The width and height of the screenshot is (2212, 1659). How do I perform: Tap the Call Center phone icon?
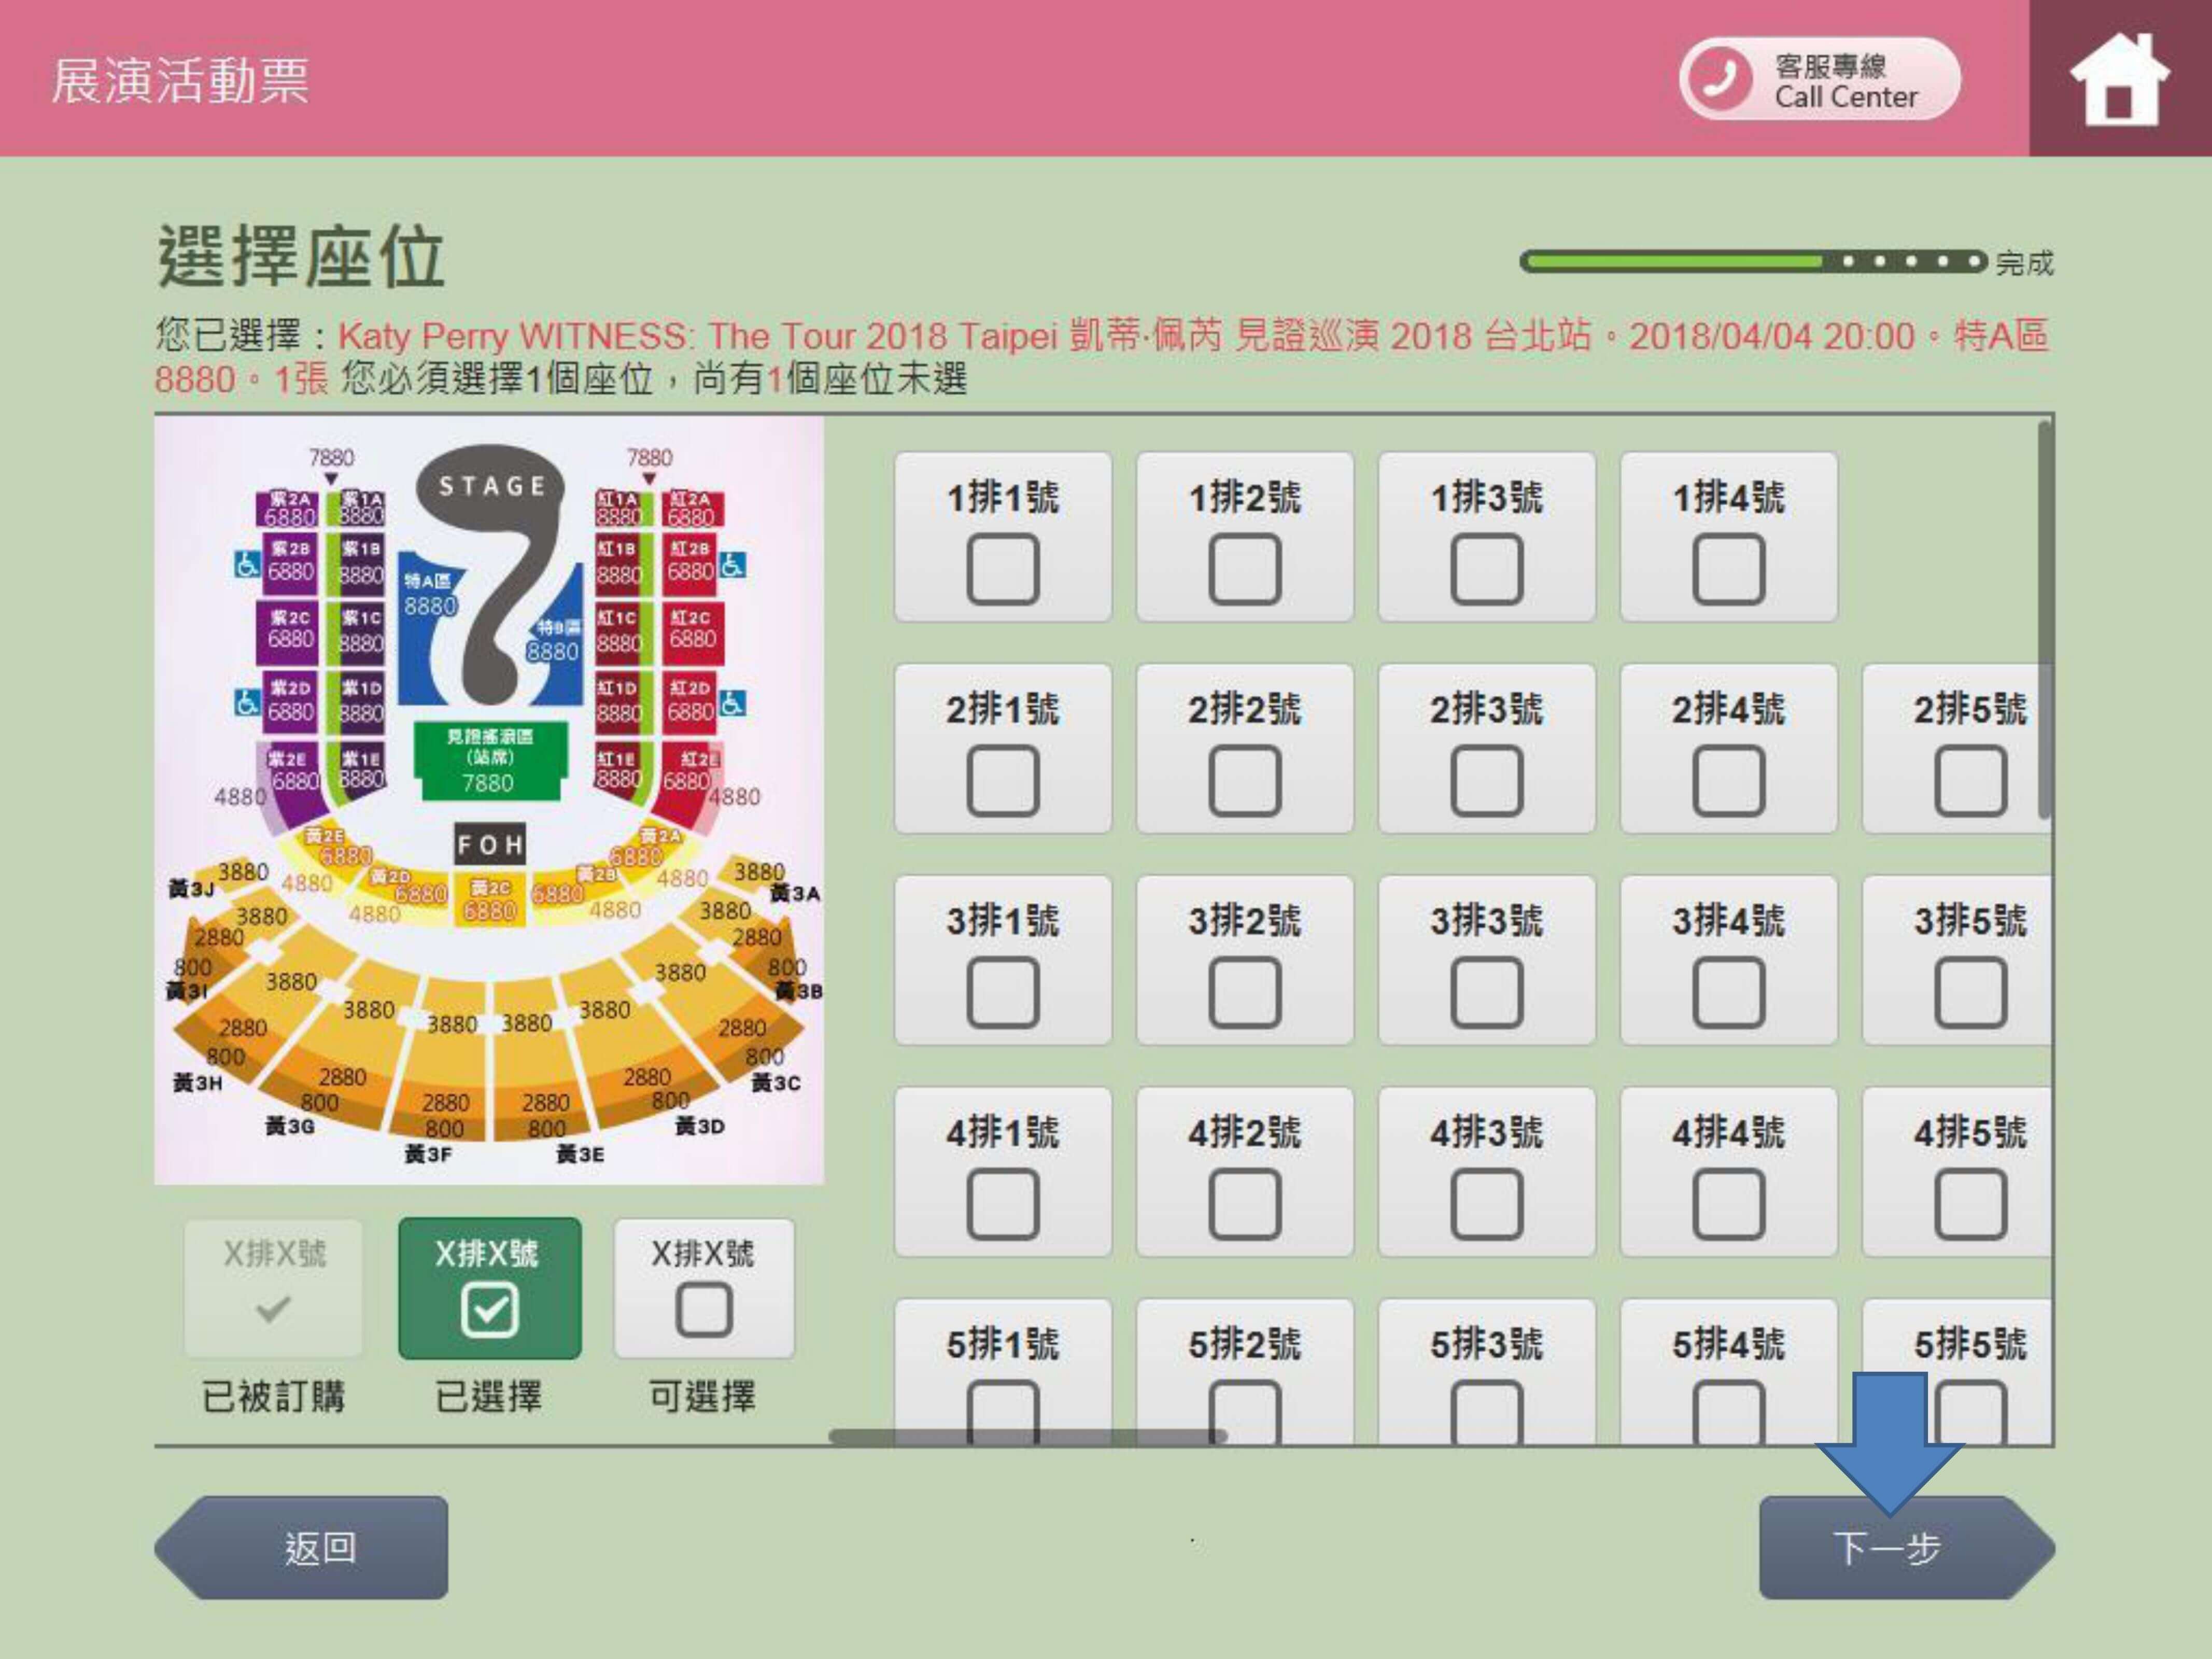[1719, 78]
